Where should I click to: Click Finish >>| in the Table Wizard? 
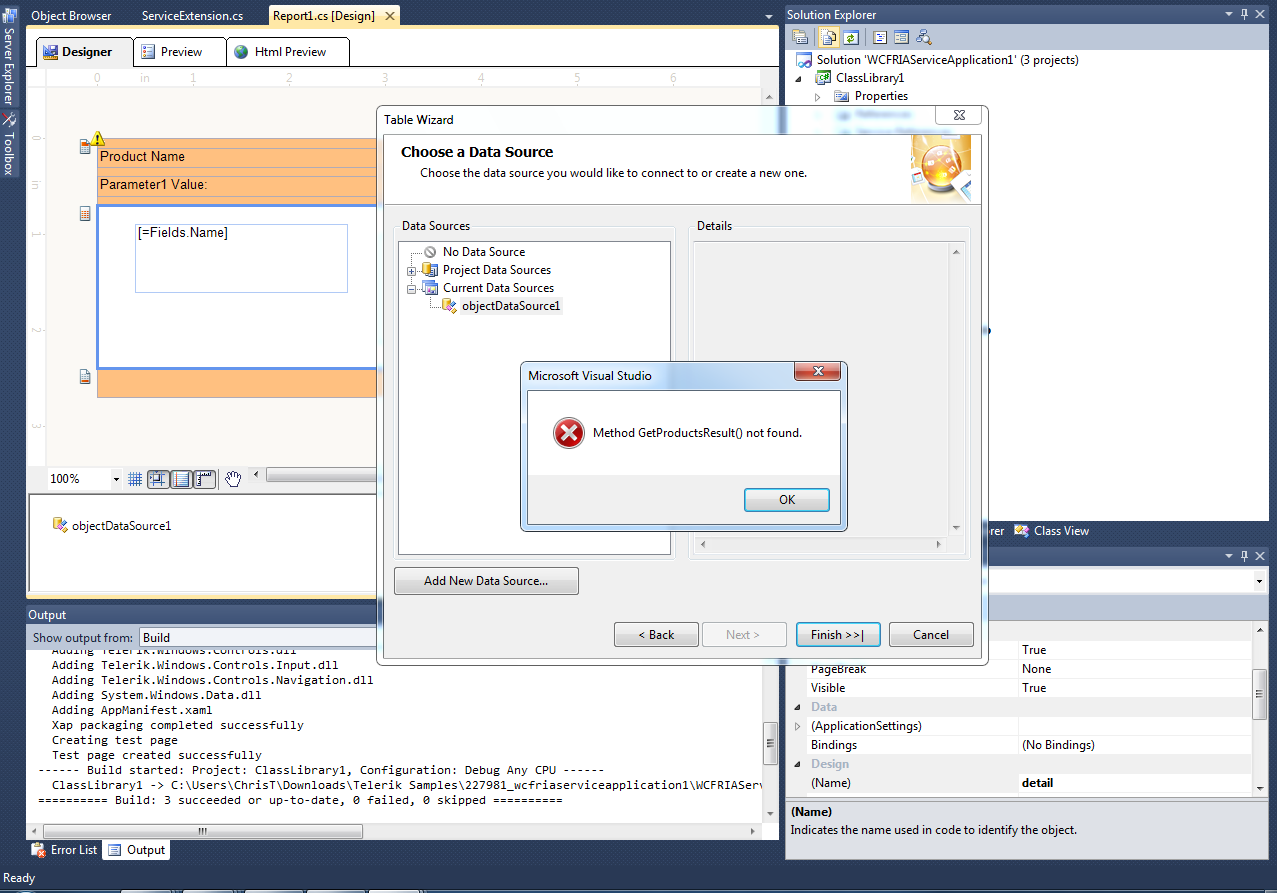[x=838, y=635]
